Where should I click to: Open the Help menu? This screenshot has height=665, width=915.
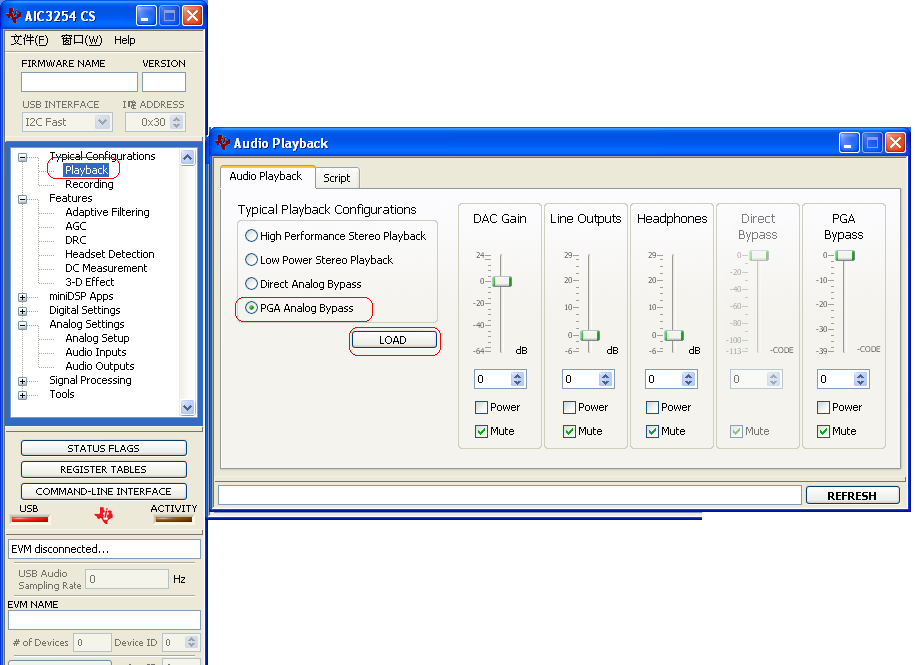coord(124,40)
